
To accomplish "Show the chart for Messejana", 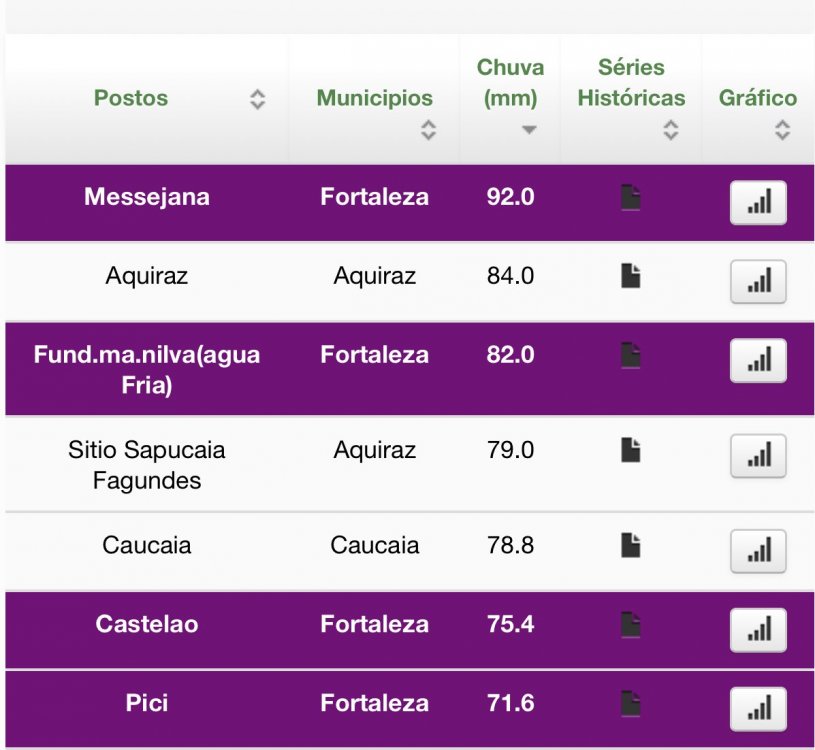I will [x=758, y=203].
